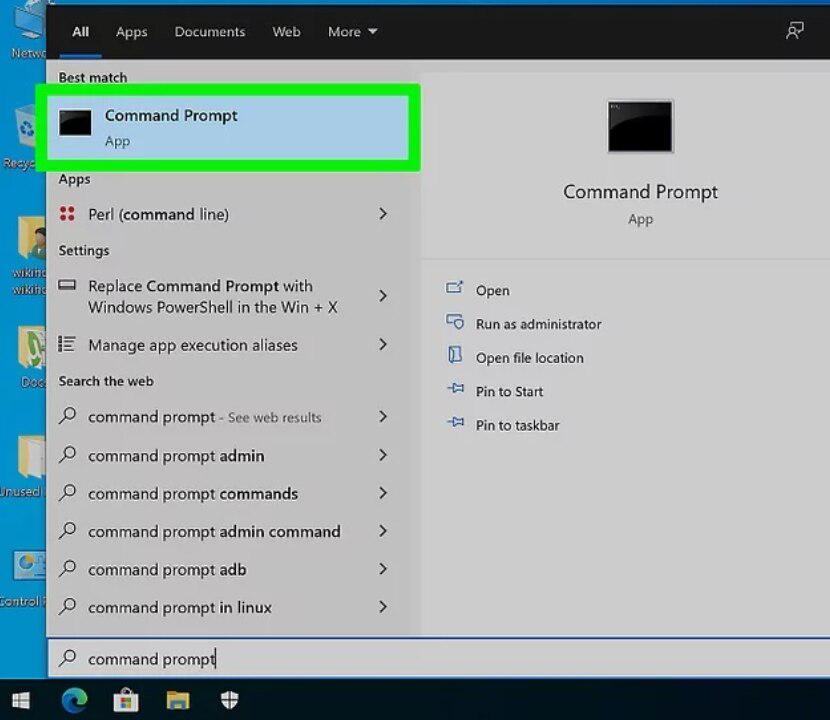Click the Pin to Start pin icon

coord(455,389)
